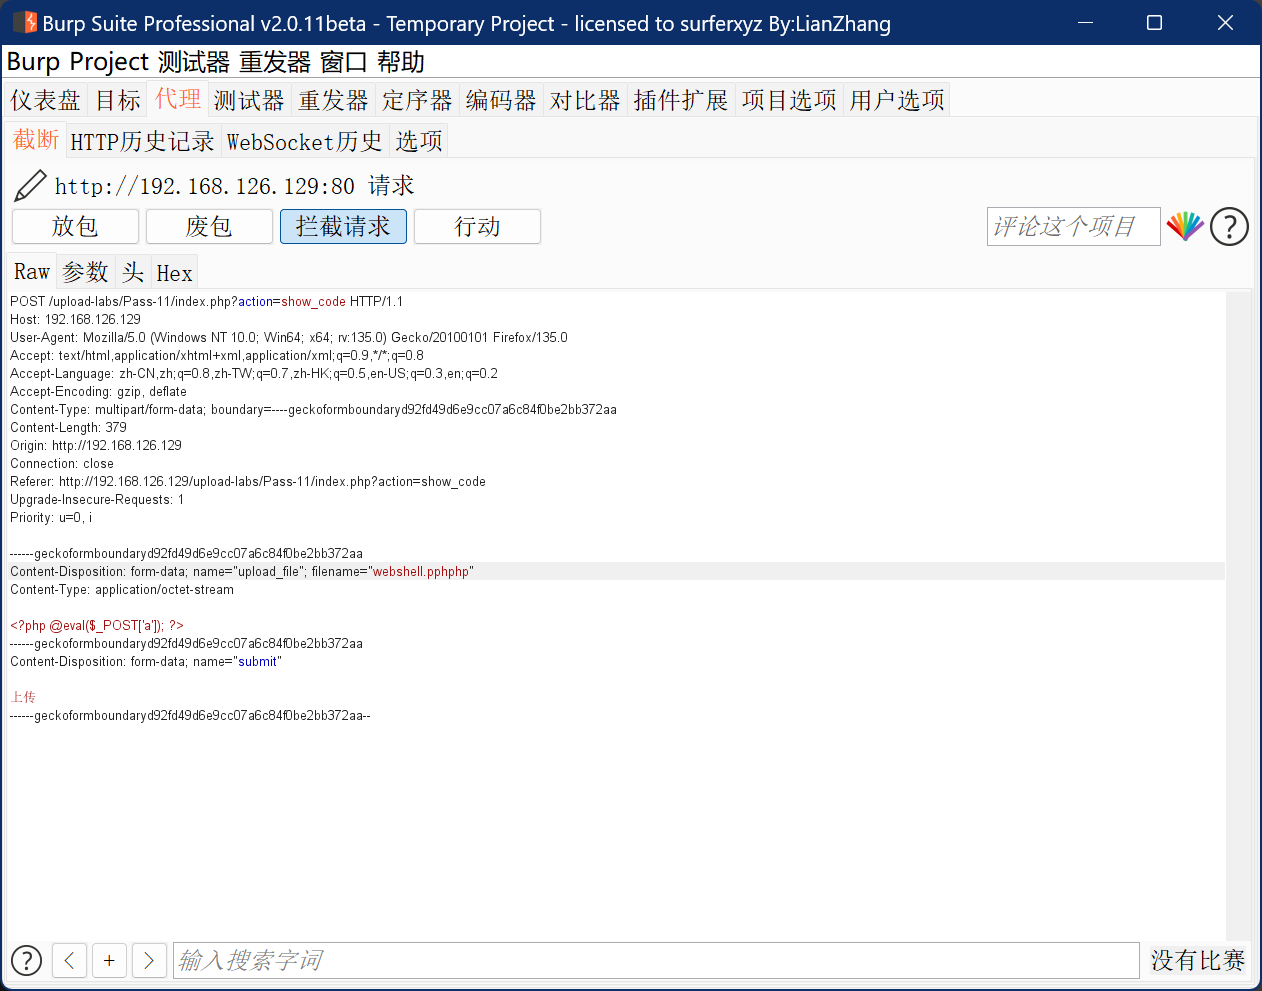Click the http://192.168.126.129:80 请求 label
Viewport: 1262px width, 991px height.
pos(234,186)
